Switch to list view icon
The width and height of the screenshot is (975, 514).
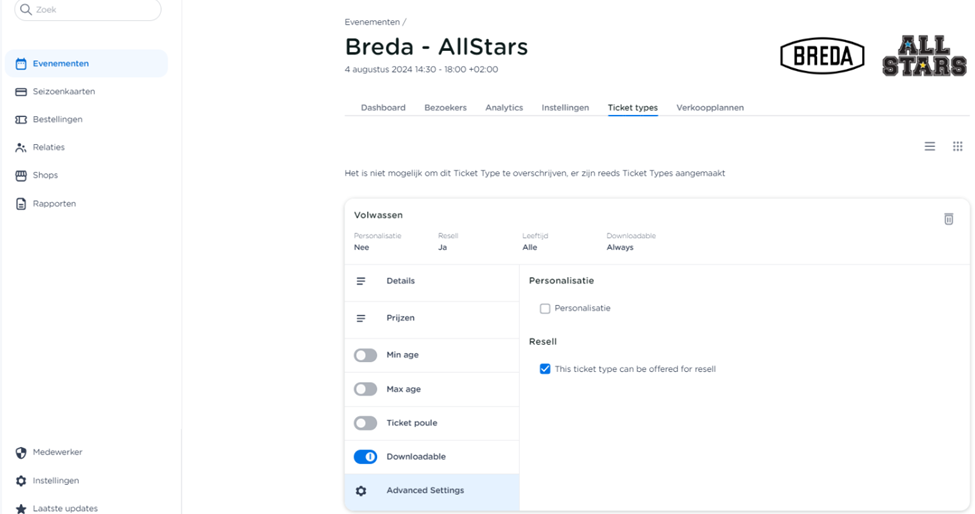coord(929,147)
